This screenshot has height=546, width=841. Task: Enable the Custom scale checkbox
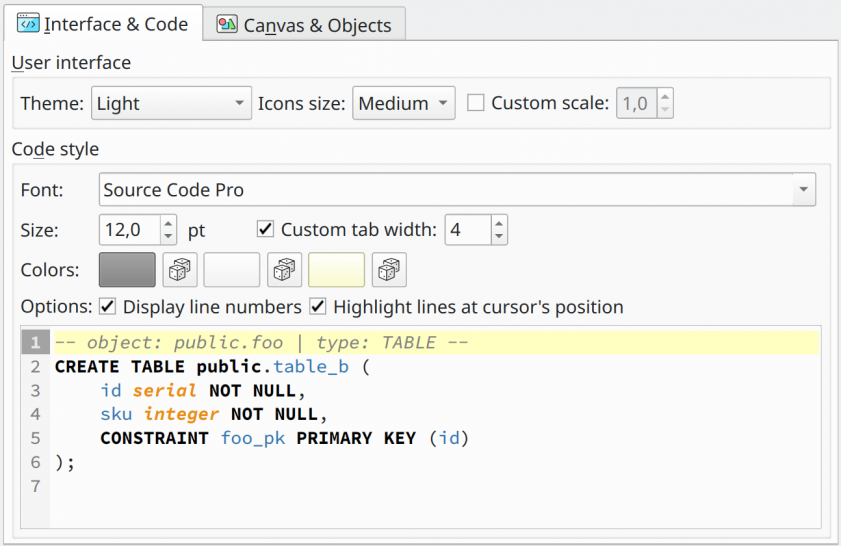476,102
